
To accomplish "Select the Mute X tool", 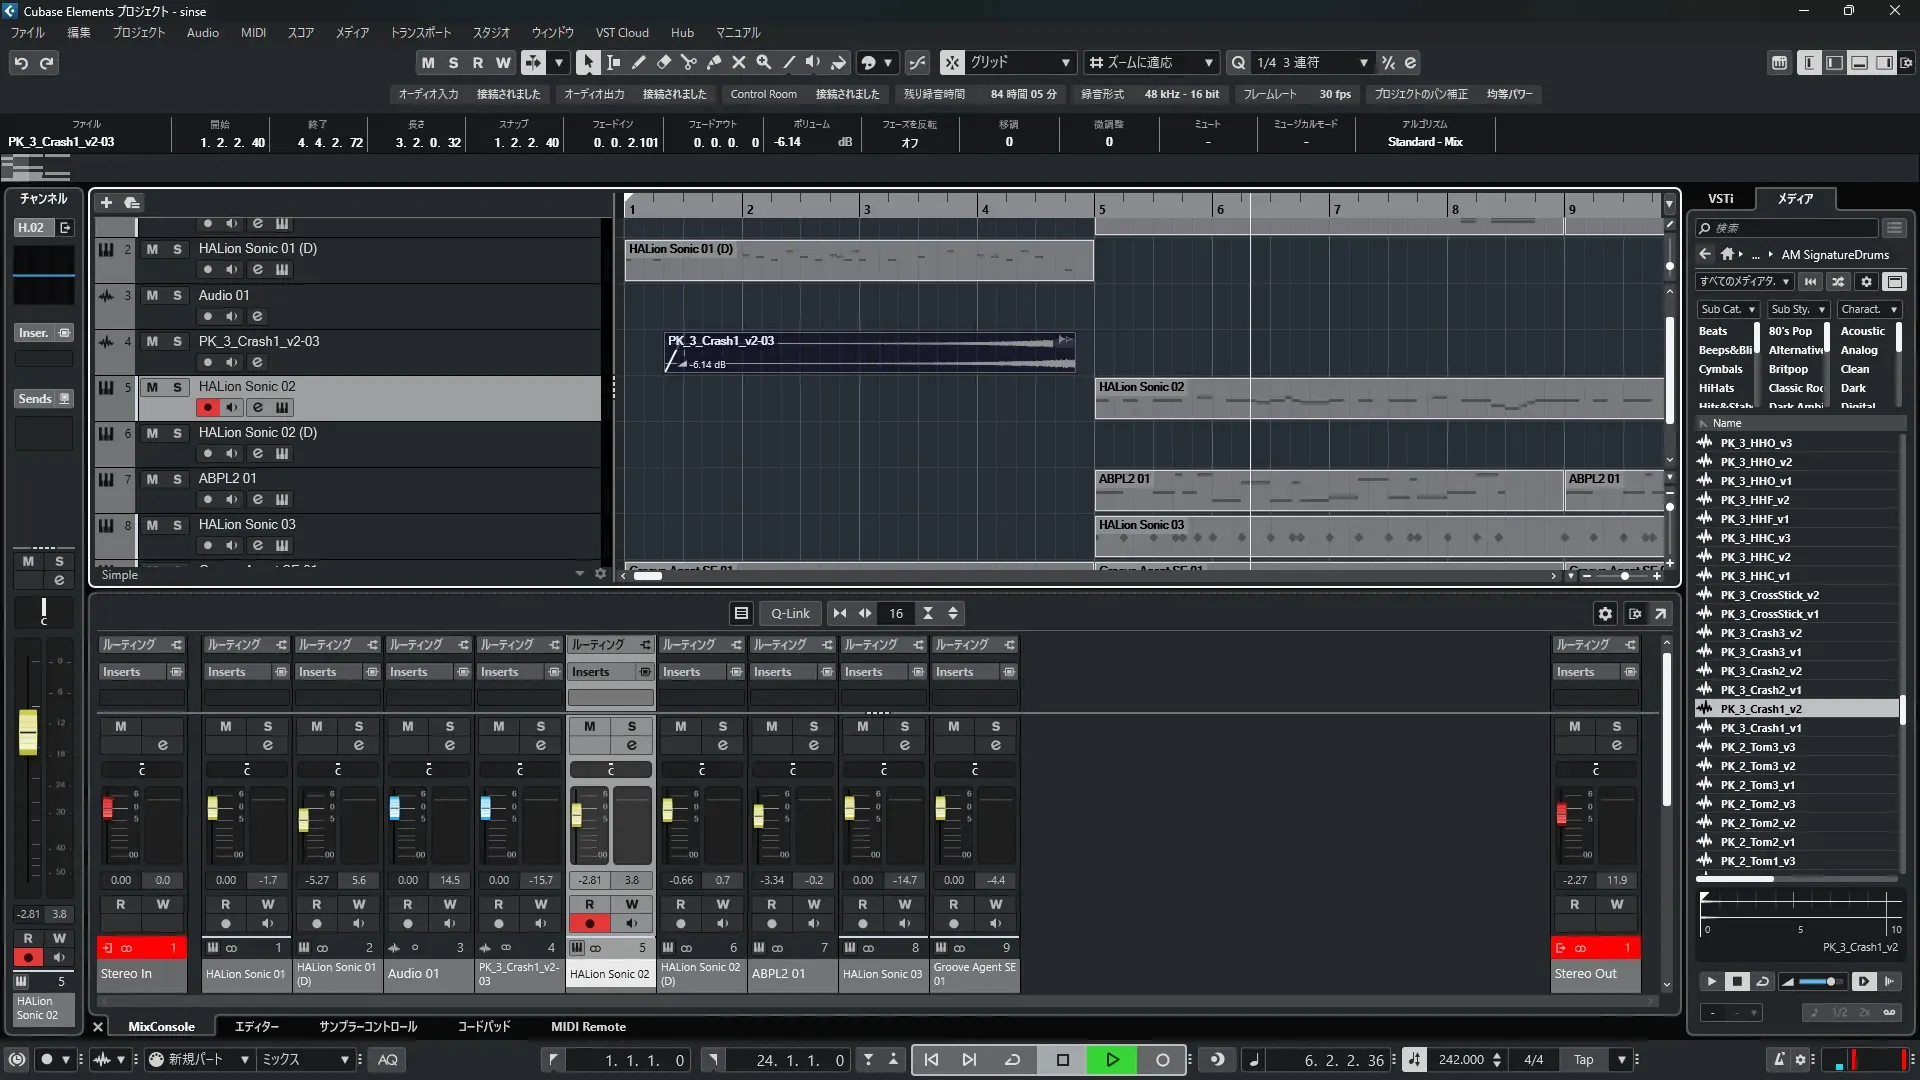I will 739,62.
